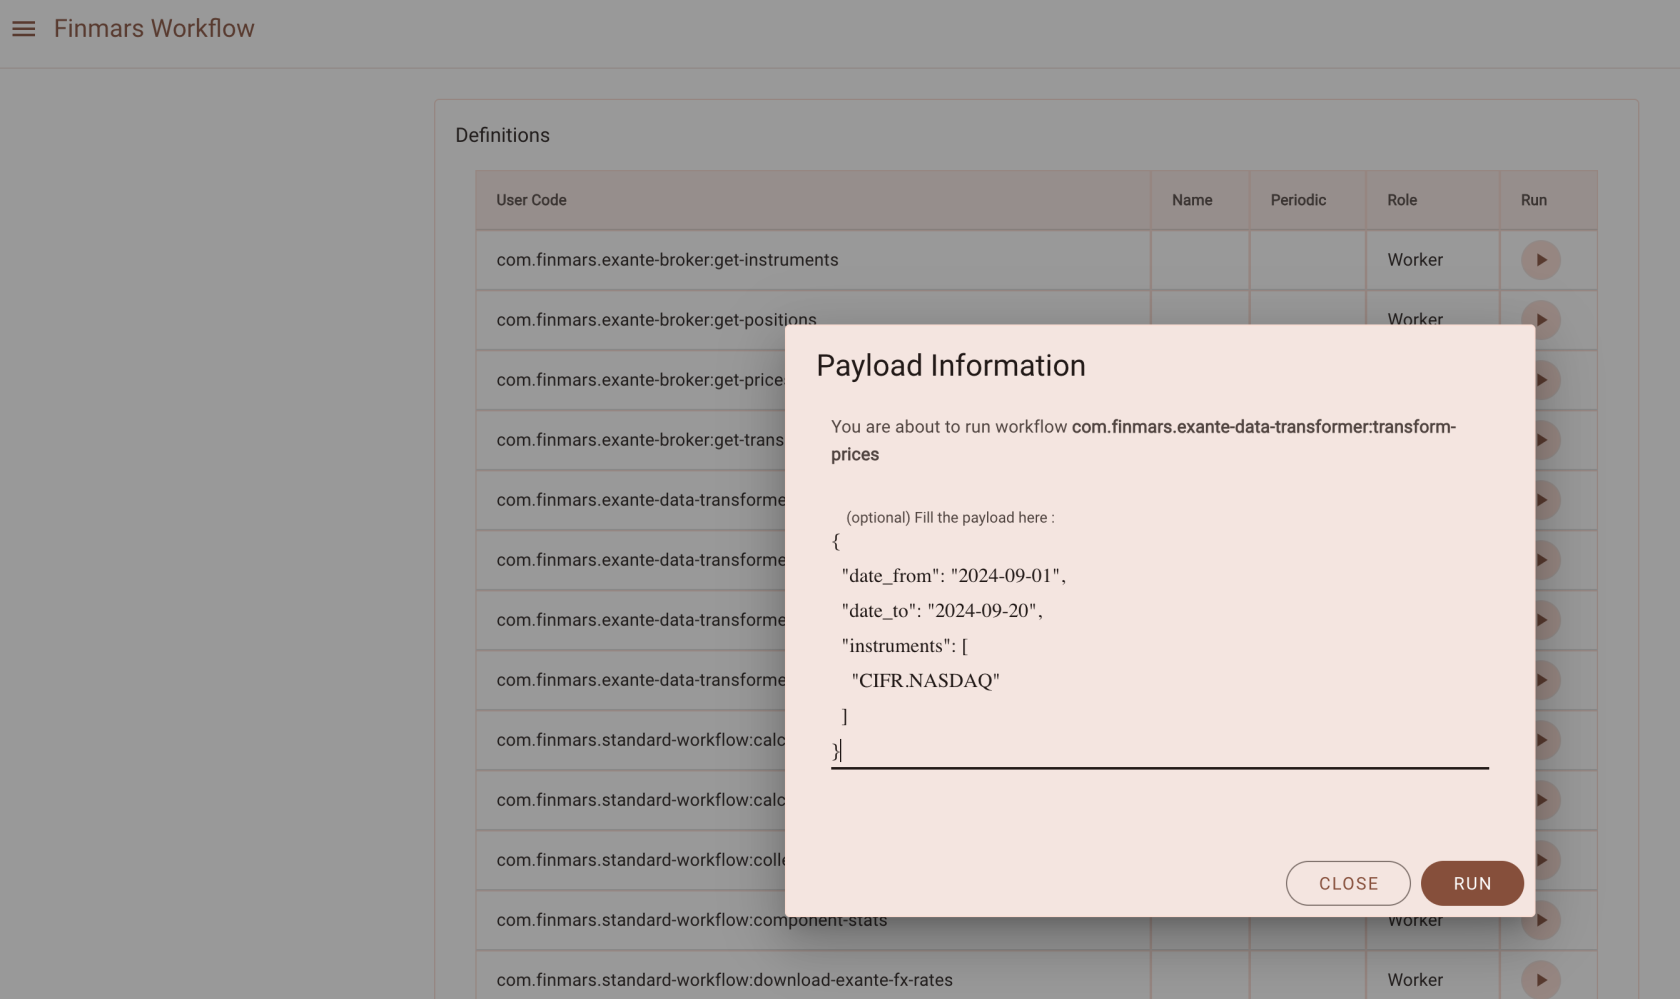1680x999 pixels.
Task: Click the Name column header
Action: pyautogui.click(x=1191, y=200)
